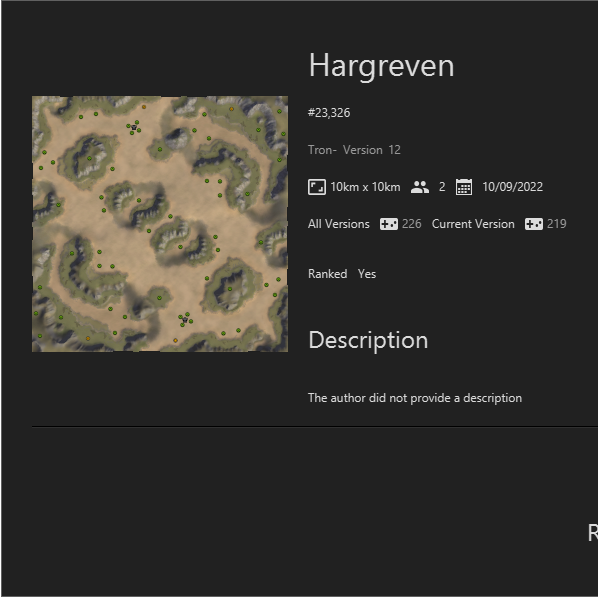Screen dimensions: 598x597
Task: Click the 10km x 10km size label
Action: [365, 187]
